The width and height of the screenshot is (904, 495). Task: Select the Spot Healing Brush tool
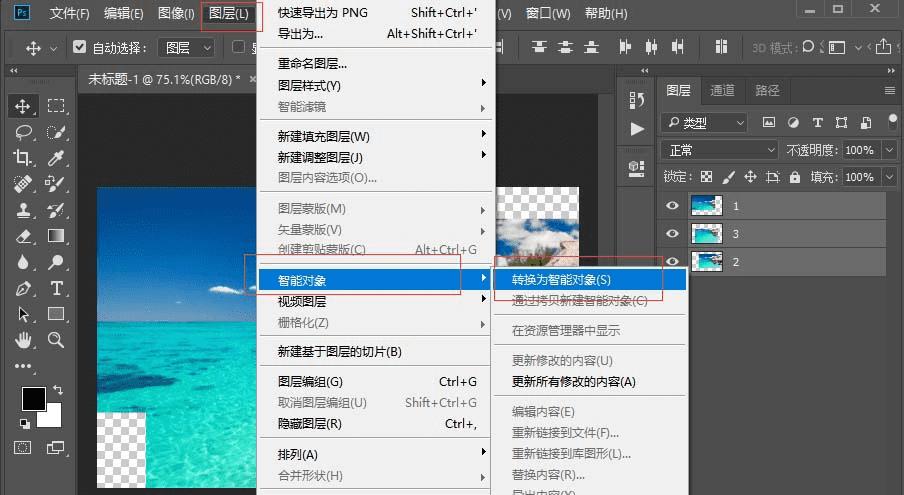point(22,183)
